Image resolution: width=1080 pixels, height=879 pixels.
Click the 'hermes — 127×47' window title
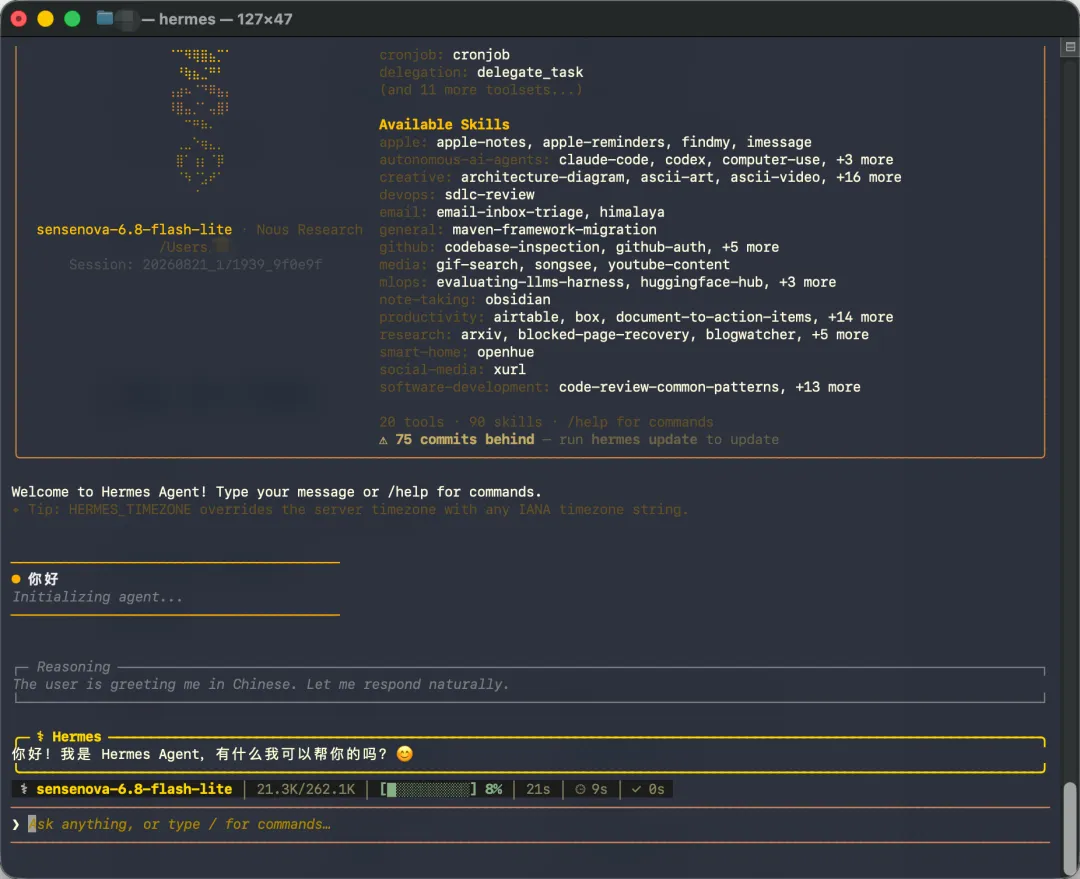coord(225,19)
